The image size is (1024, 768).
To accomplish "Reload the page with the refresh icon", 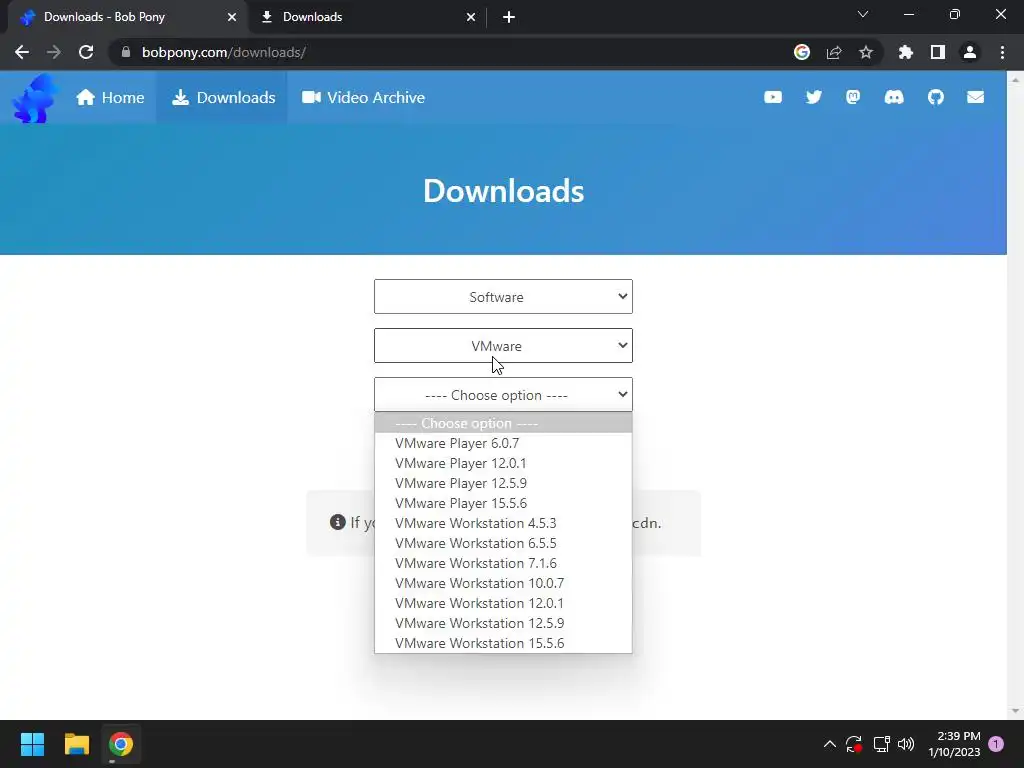I will 86,52.
